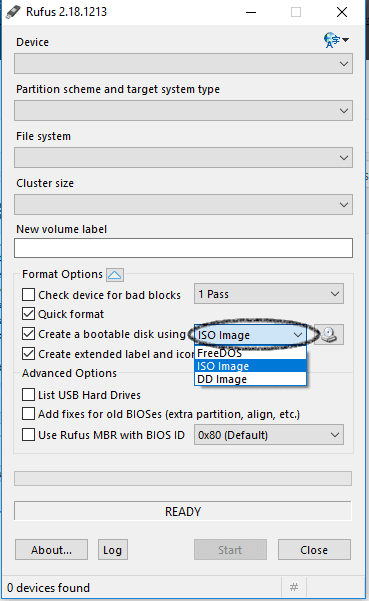Open the language selection globe icon
This screenshot has height=601, width=369.
336,40
